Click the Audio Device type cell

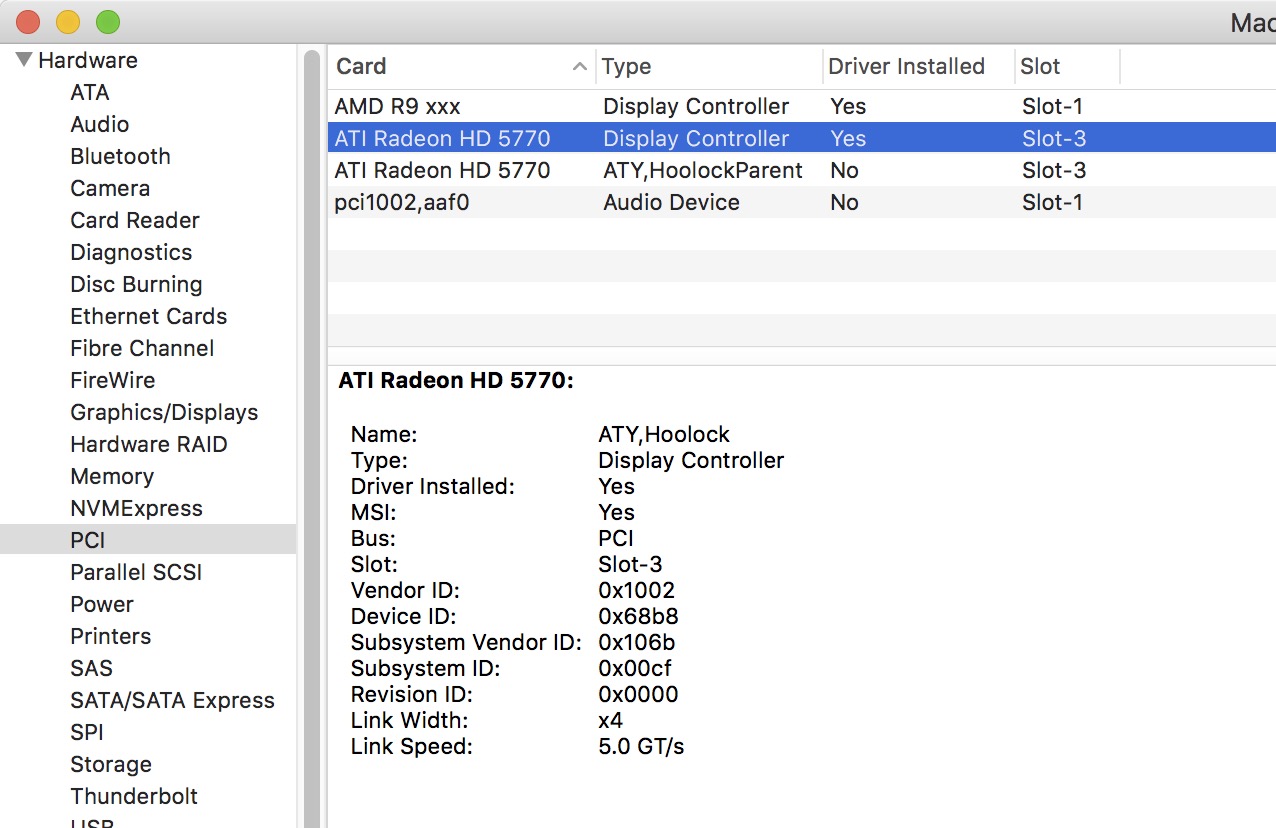point(671,202)
